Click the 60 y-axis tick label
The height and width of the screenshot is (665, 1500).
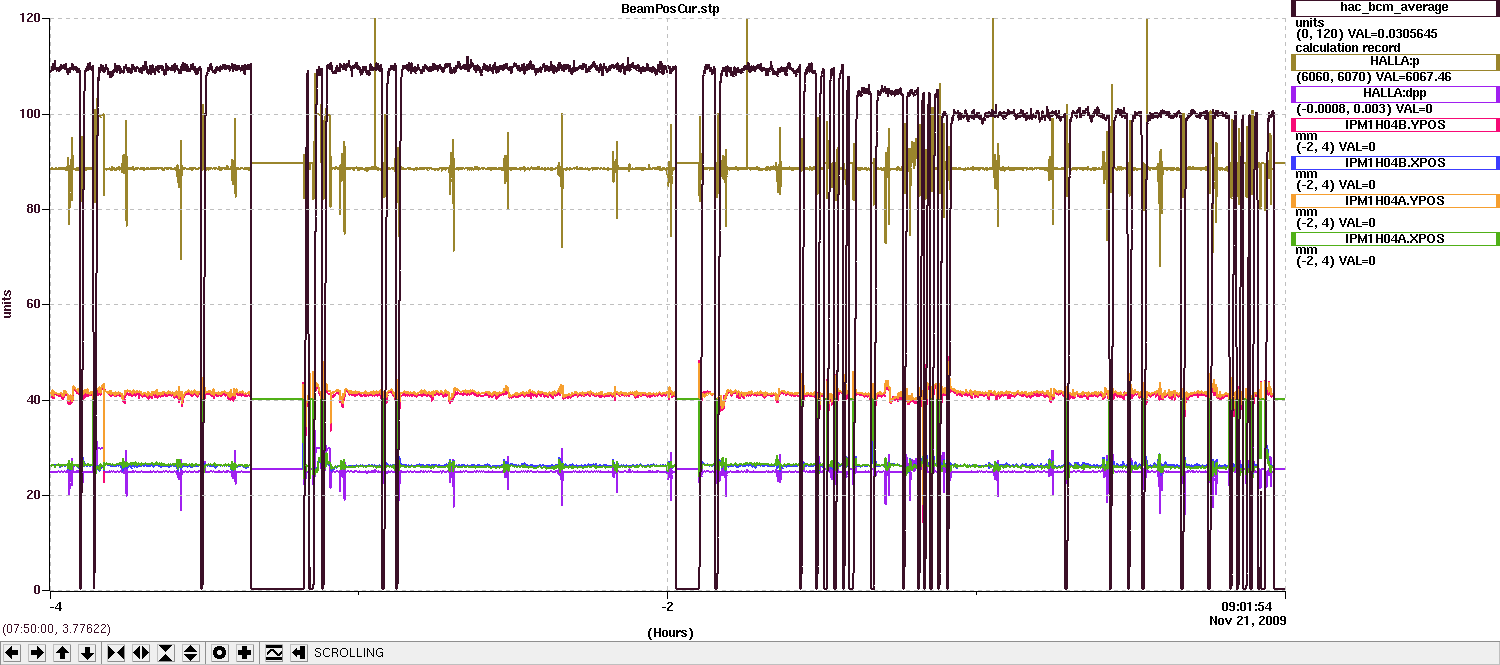33,304
